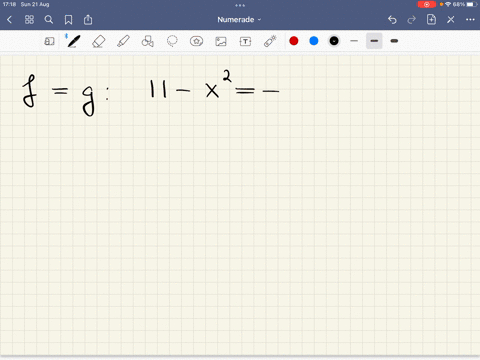Add a new page
480x360 pixels.
click(x=431, y=19)
